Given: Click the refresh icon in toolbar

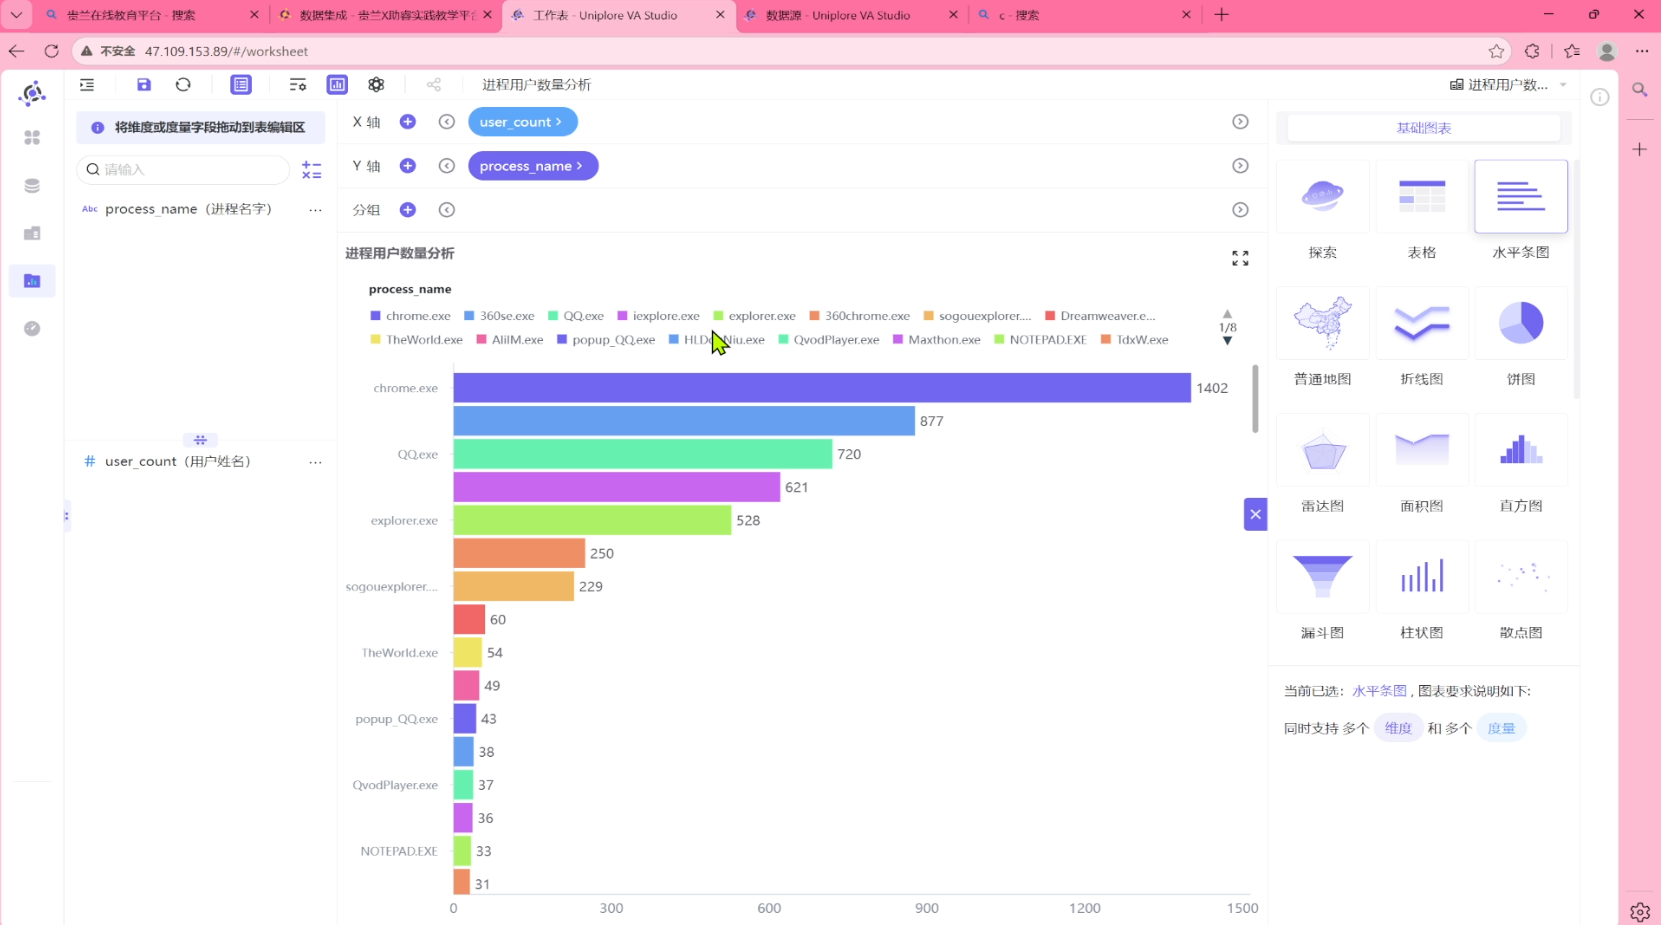Looking at the screenshot, I should pyautogui.click(x=183, y=85).
